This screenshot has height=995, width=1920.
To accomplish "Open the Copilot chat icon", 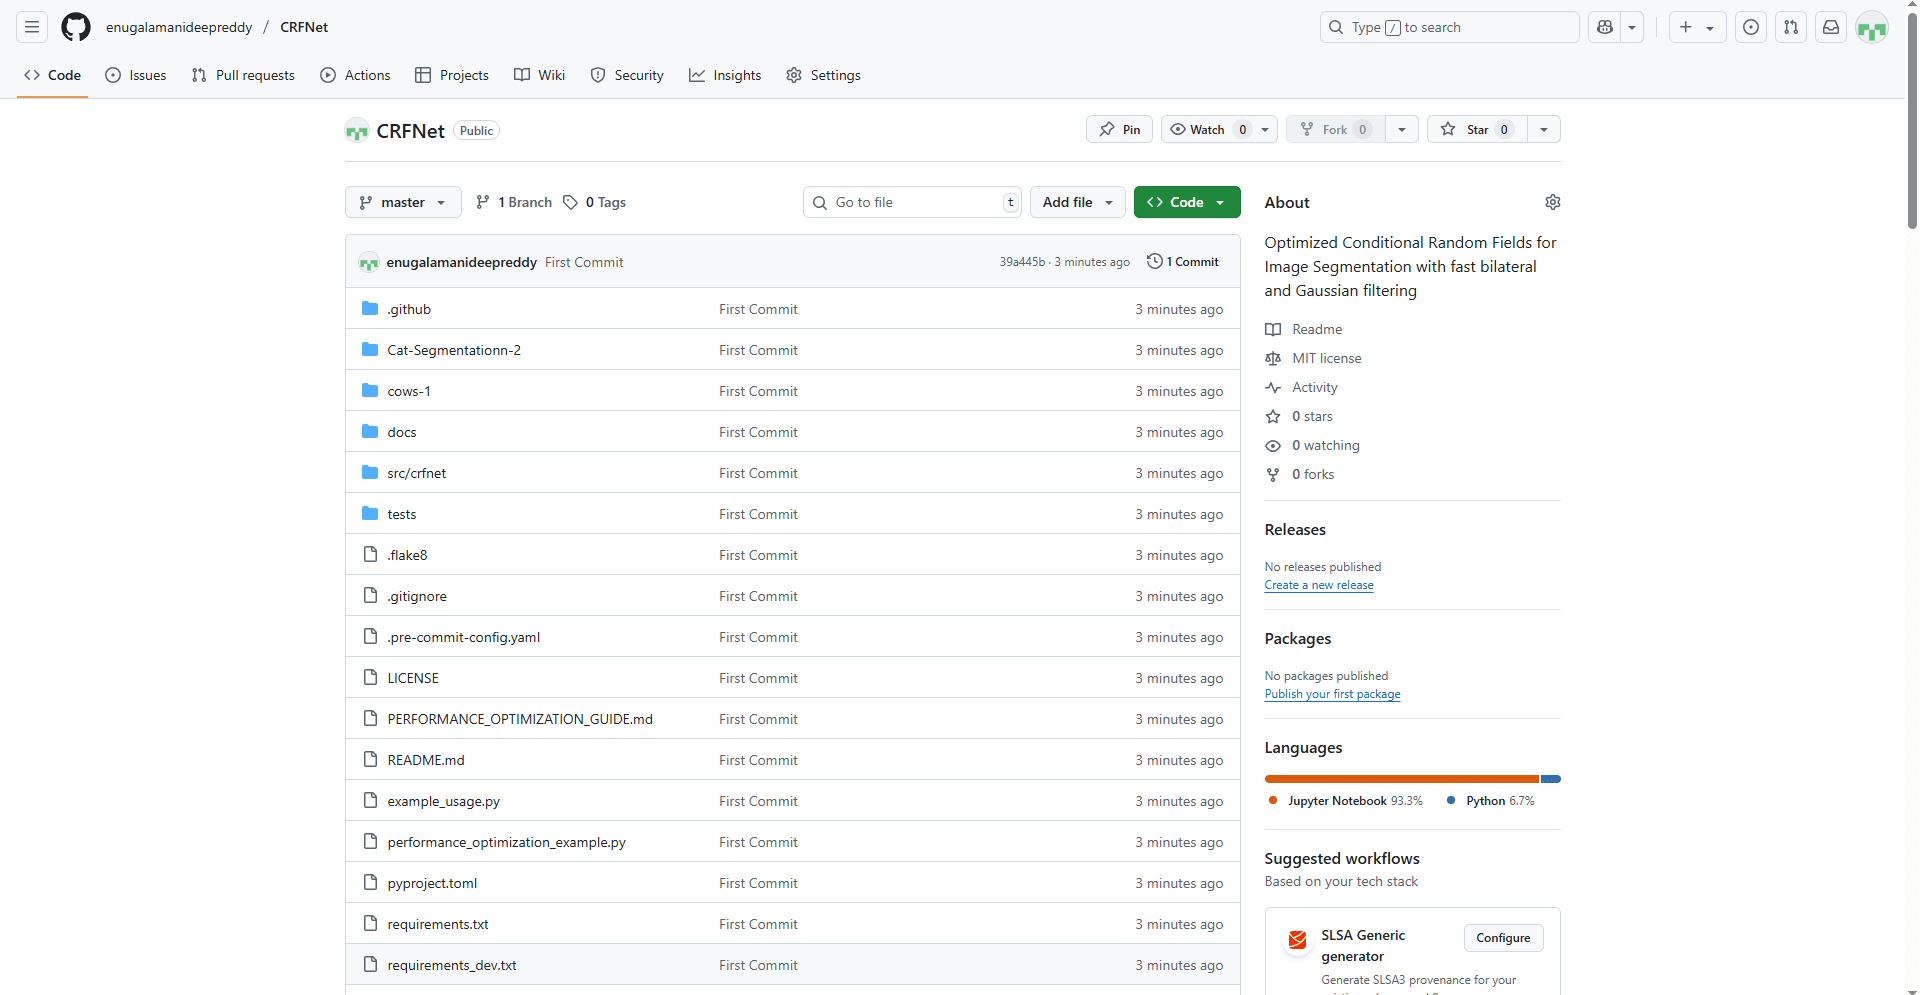I will pyautogui.click(x=1605, y=27).
